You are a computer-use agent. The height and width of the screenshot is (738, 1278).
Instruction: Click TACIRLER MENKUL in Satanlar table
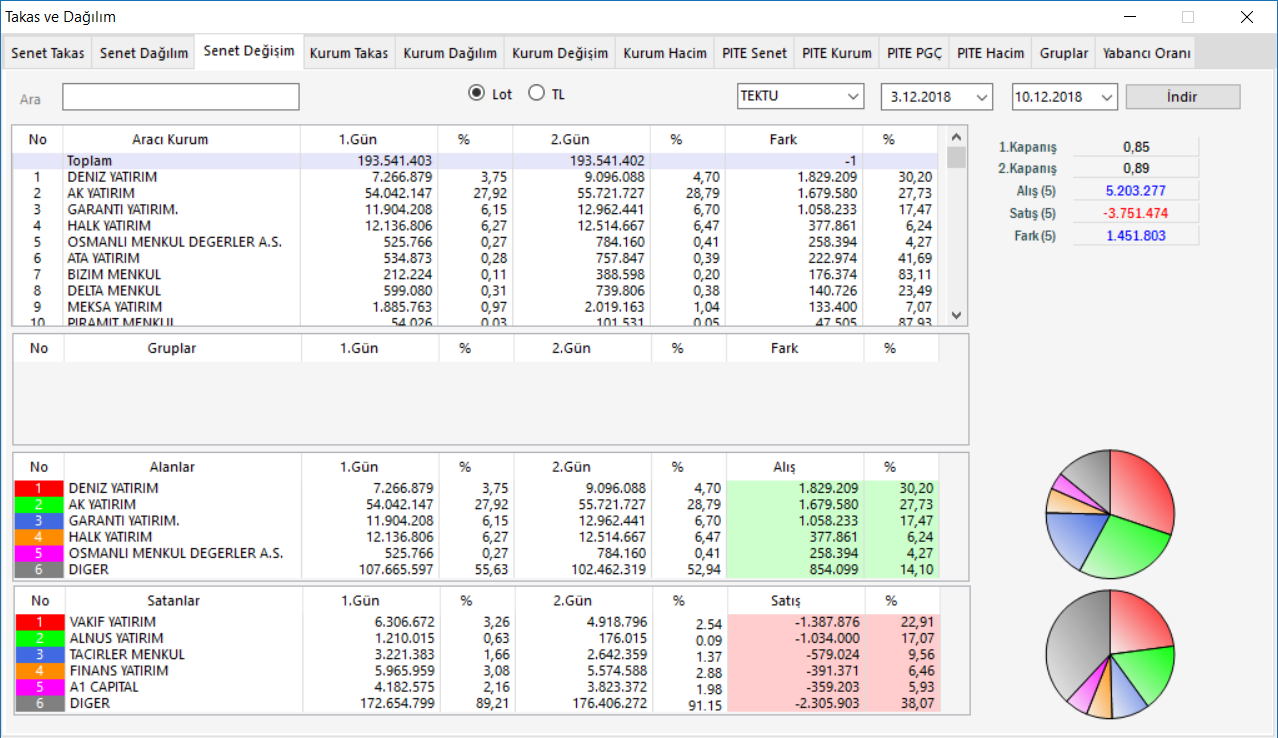126,655
